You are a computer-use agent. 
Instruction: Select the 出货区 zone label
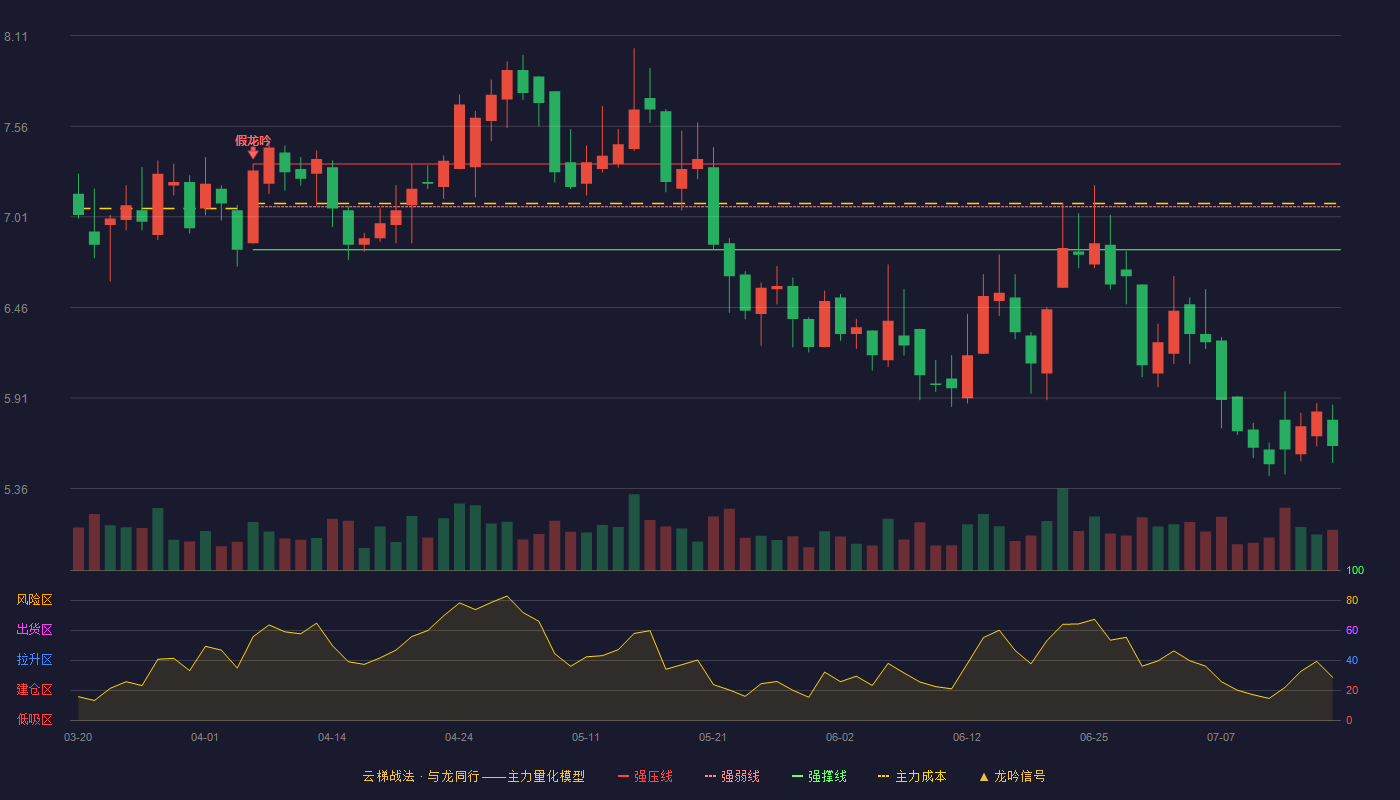pyautogui.click(x=34, y=630)
